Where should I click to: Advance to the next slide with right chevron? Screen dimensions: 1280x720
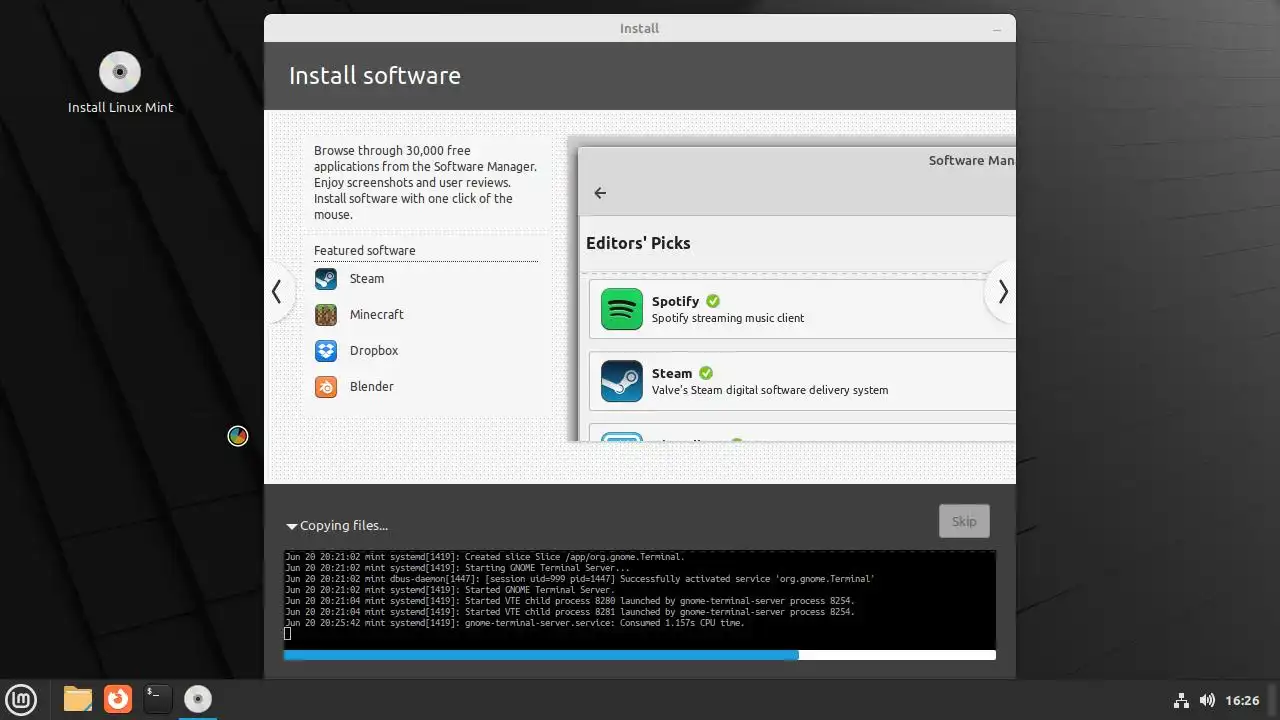pyautogui.click(x=1002, y=291)
